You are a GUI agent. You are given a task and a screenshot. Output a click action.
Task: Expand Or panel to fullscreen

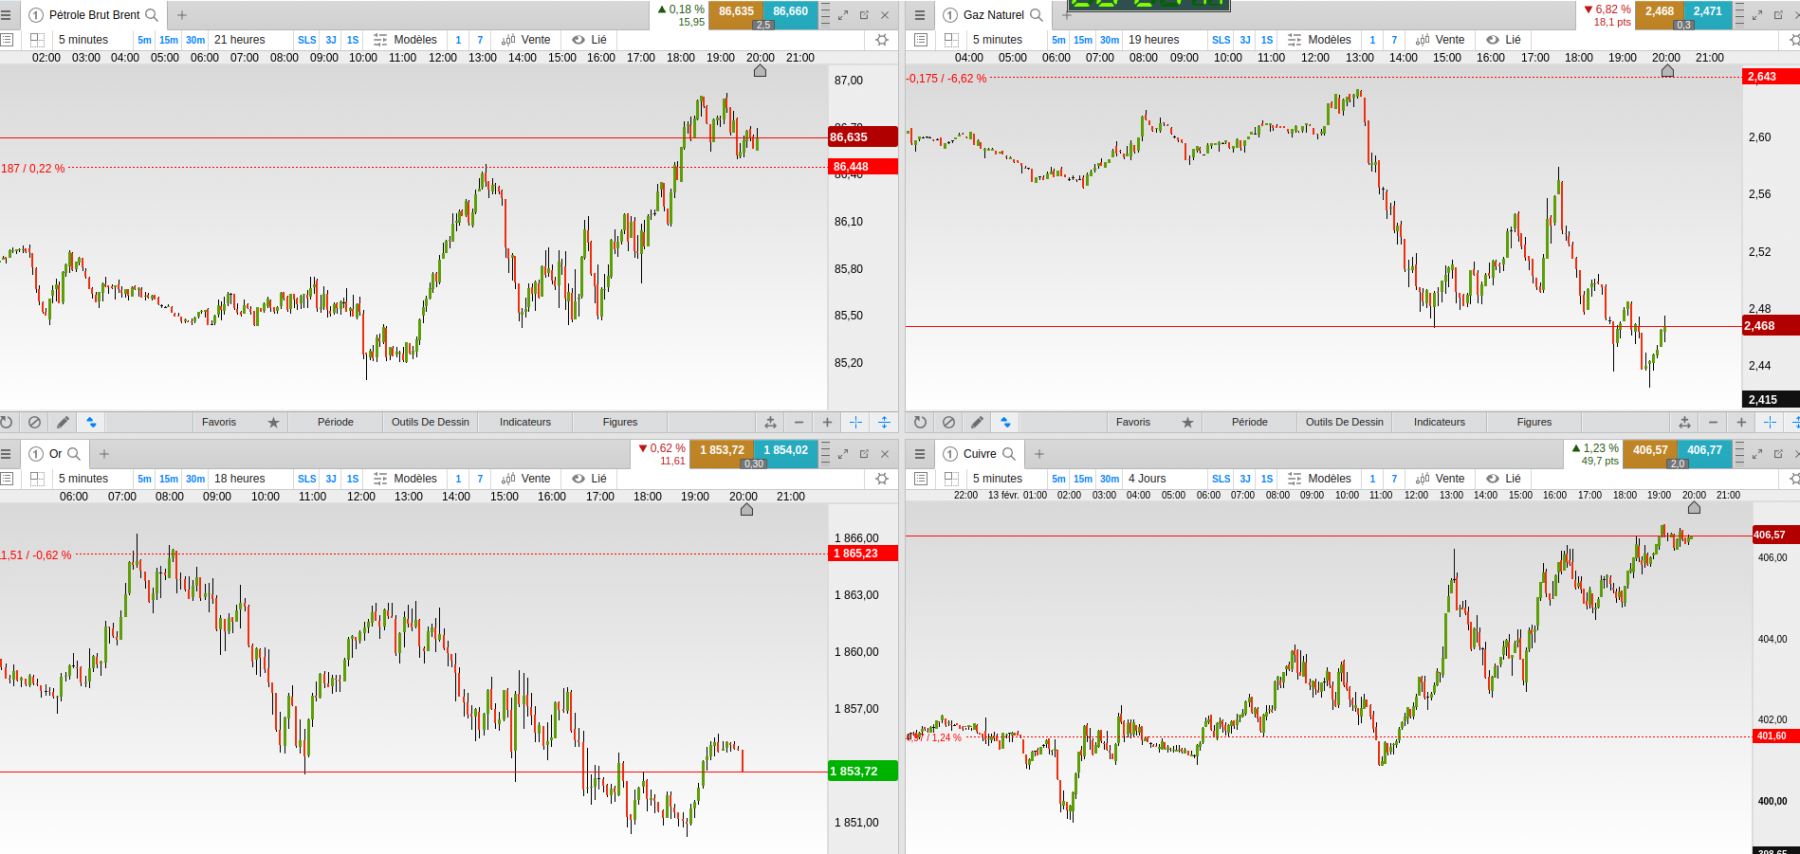pos(843,454)
